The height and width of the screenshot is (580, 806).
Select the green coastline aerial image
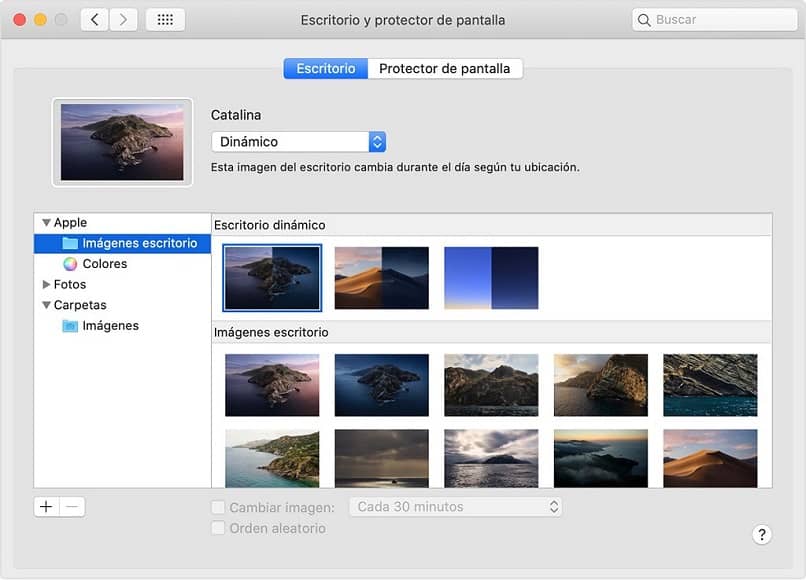point(272,458)
